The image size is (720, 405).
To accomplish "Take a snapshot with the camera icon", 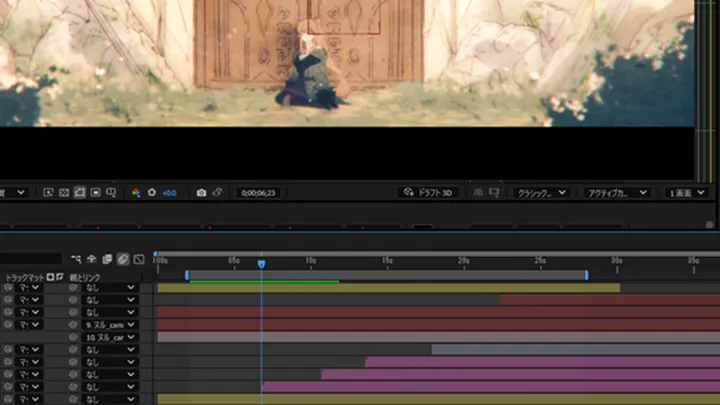I will click(201, 192).
